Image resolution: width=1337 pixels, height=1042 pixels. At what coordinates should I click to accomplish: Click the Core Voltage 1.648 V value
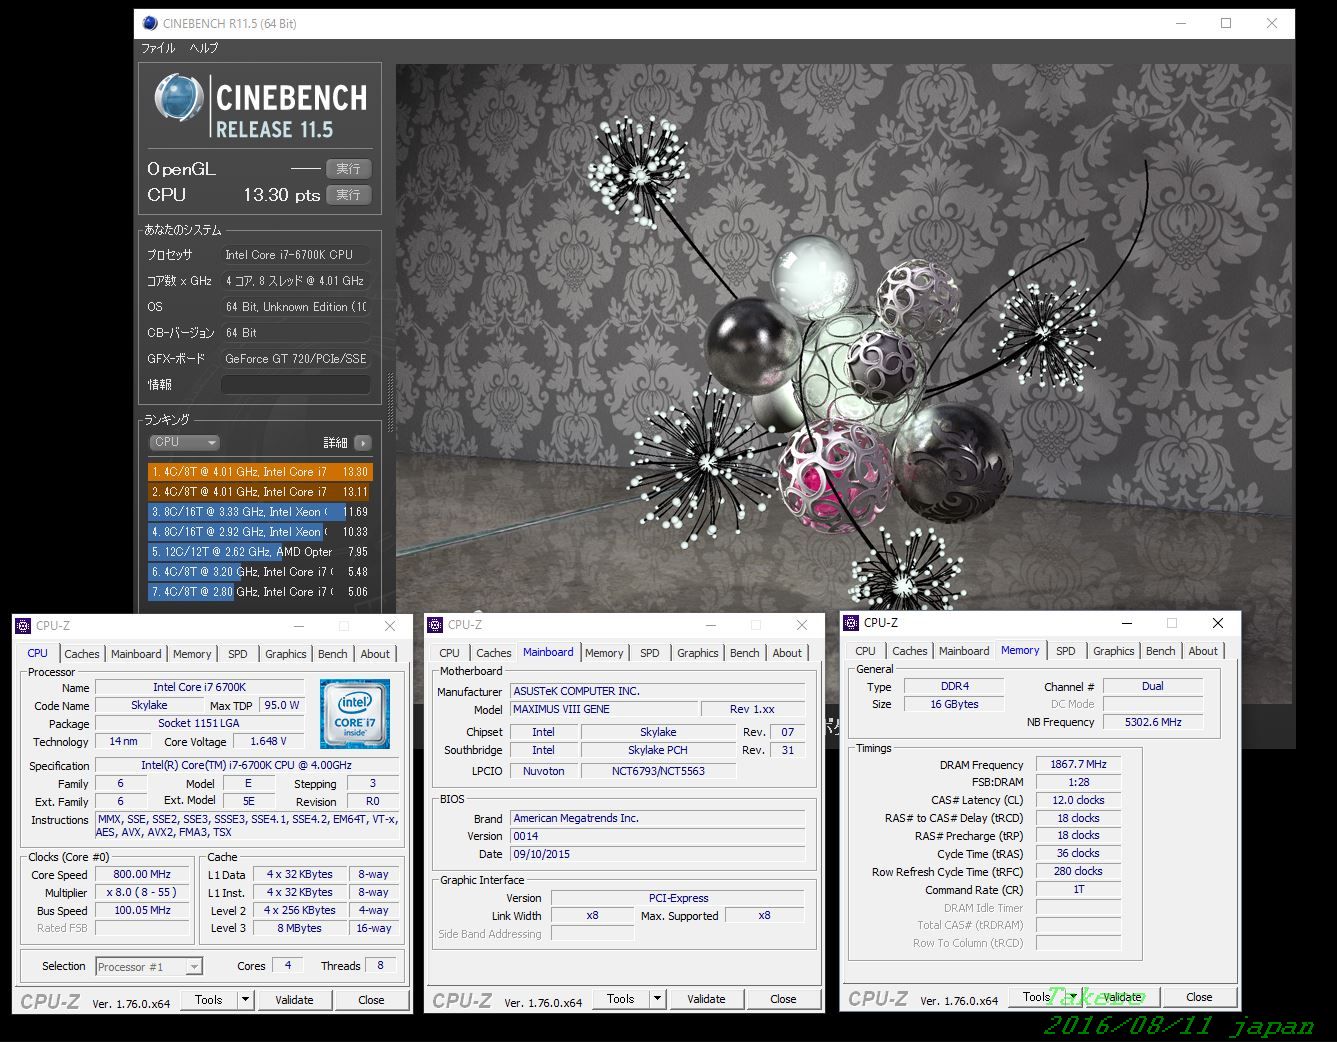(268, 741)
